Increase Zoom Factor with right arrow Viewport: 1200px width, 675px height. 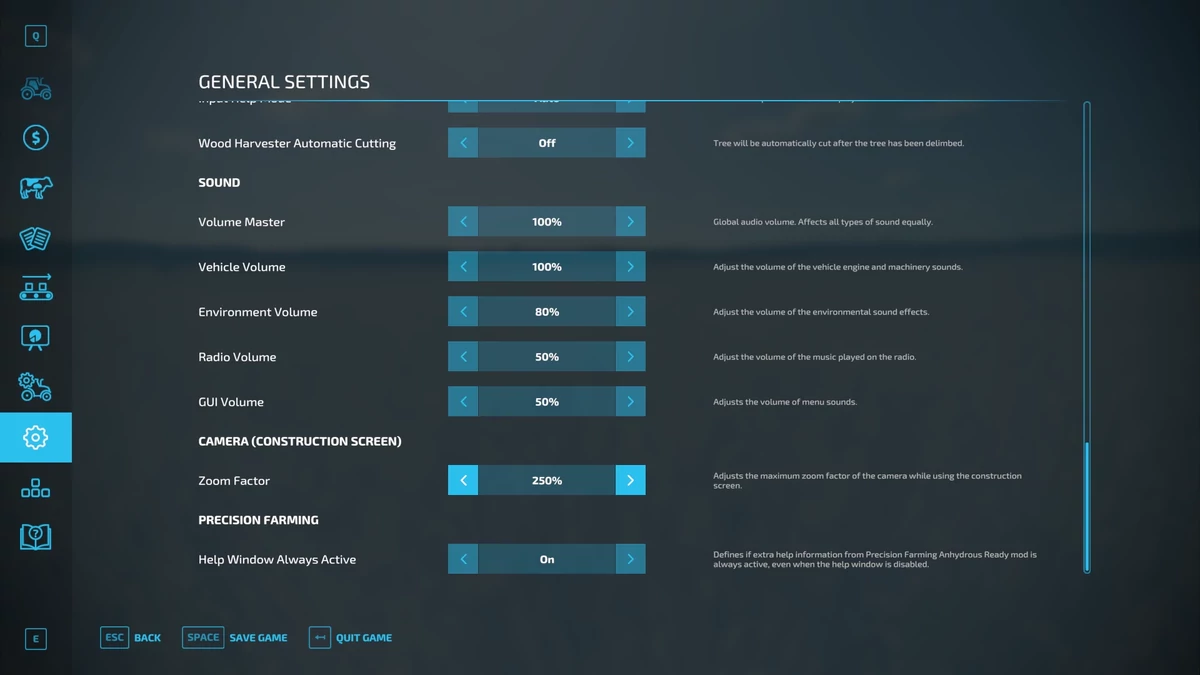click(630, 481)
